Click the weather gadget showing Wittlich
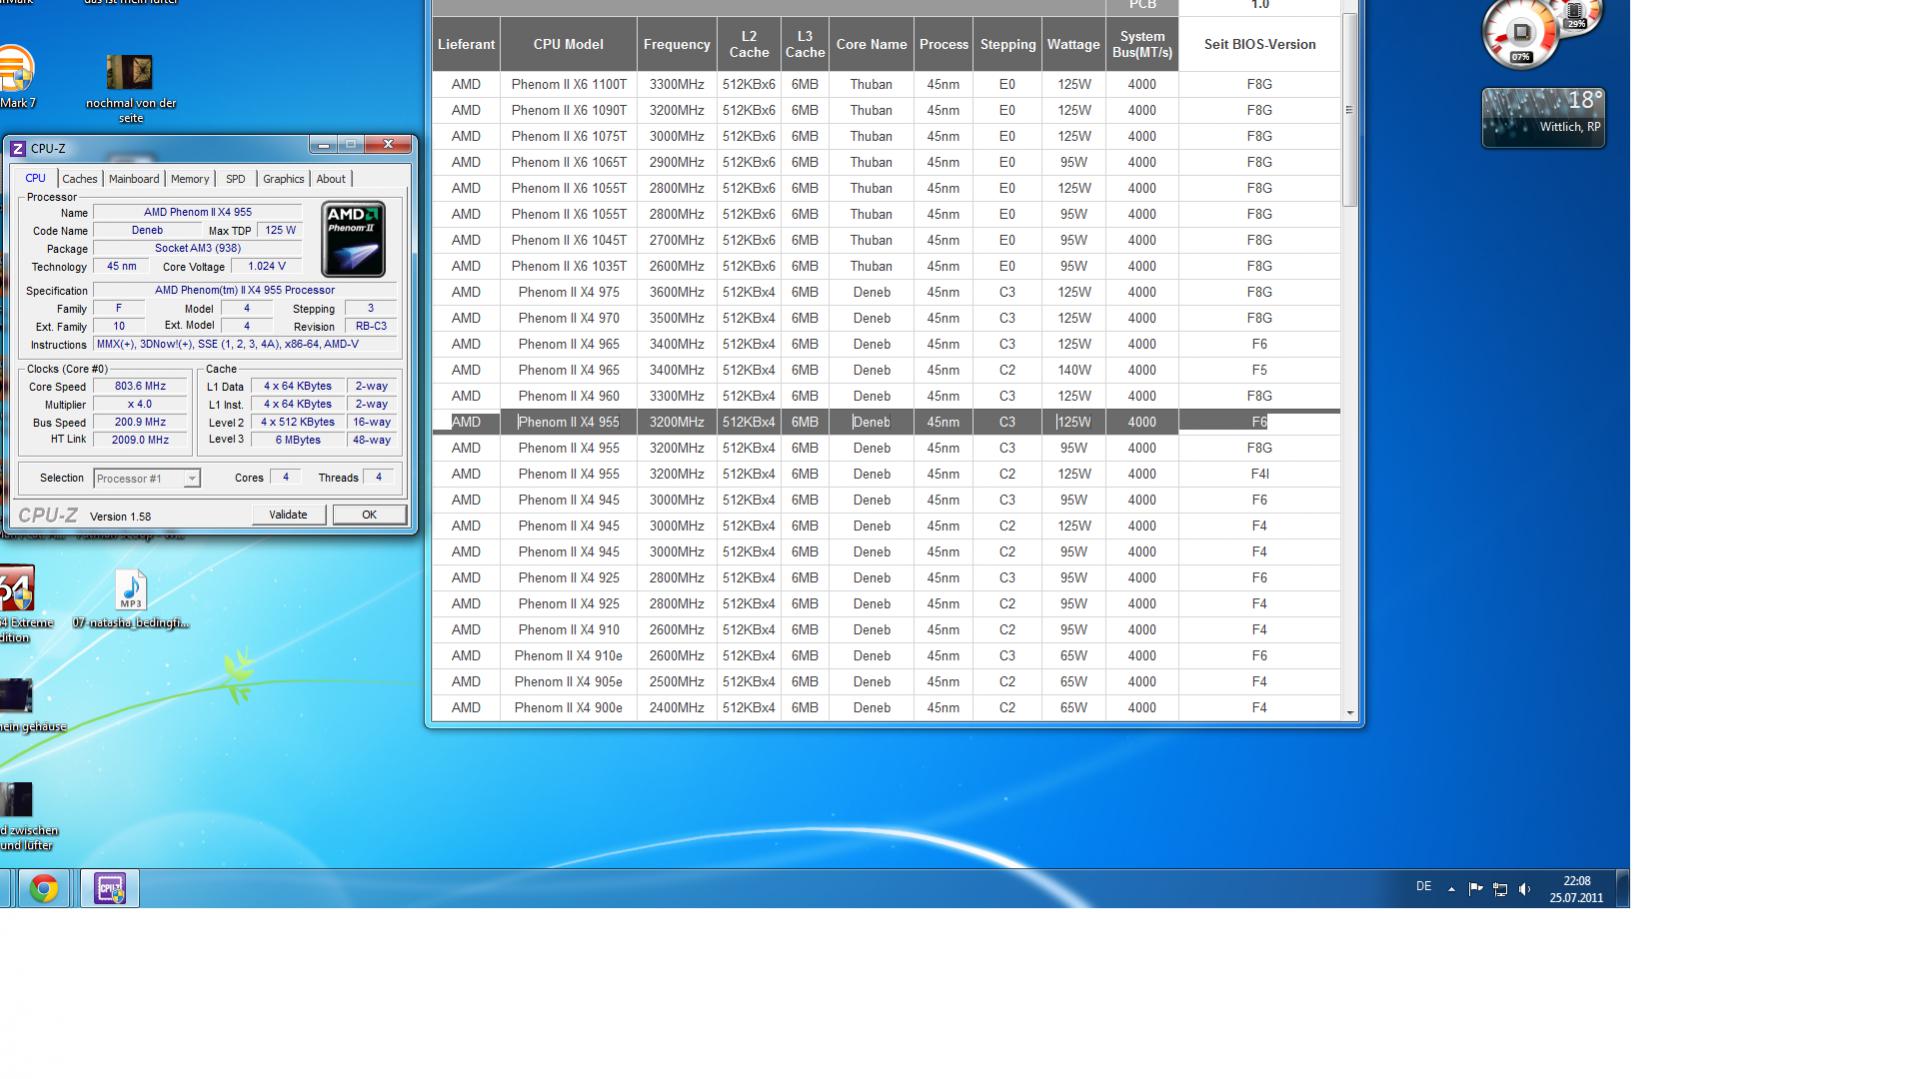Image resolution: width=1919 pixels, height=1079 pixels. (x=1543, y=117)
